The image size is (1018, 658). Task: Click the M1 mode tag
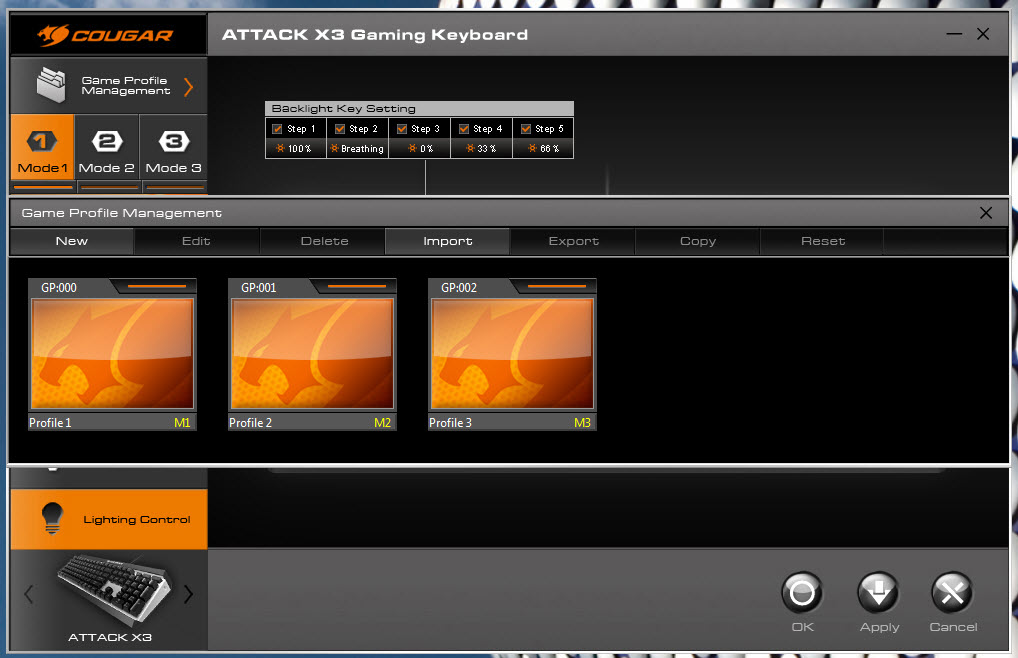(x=182, y=422)
